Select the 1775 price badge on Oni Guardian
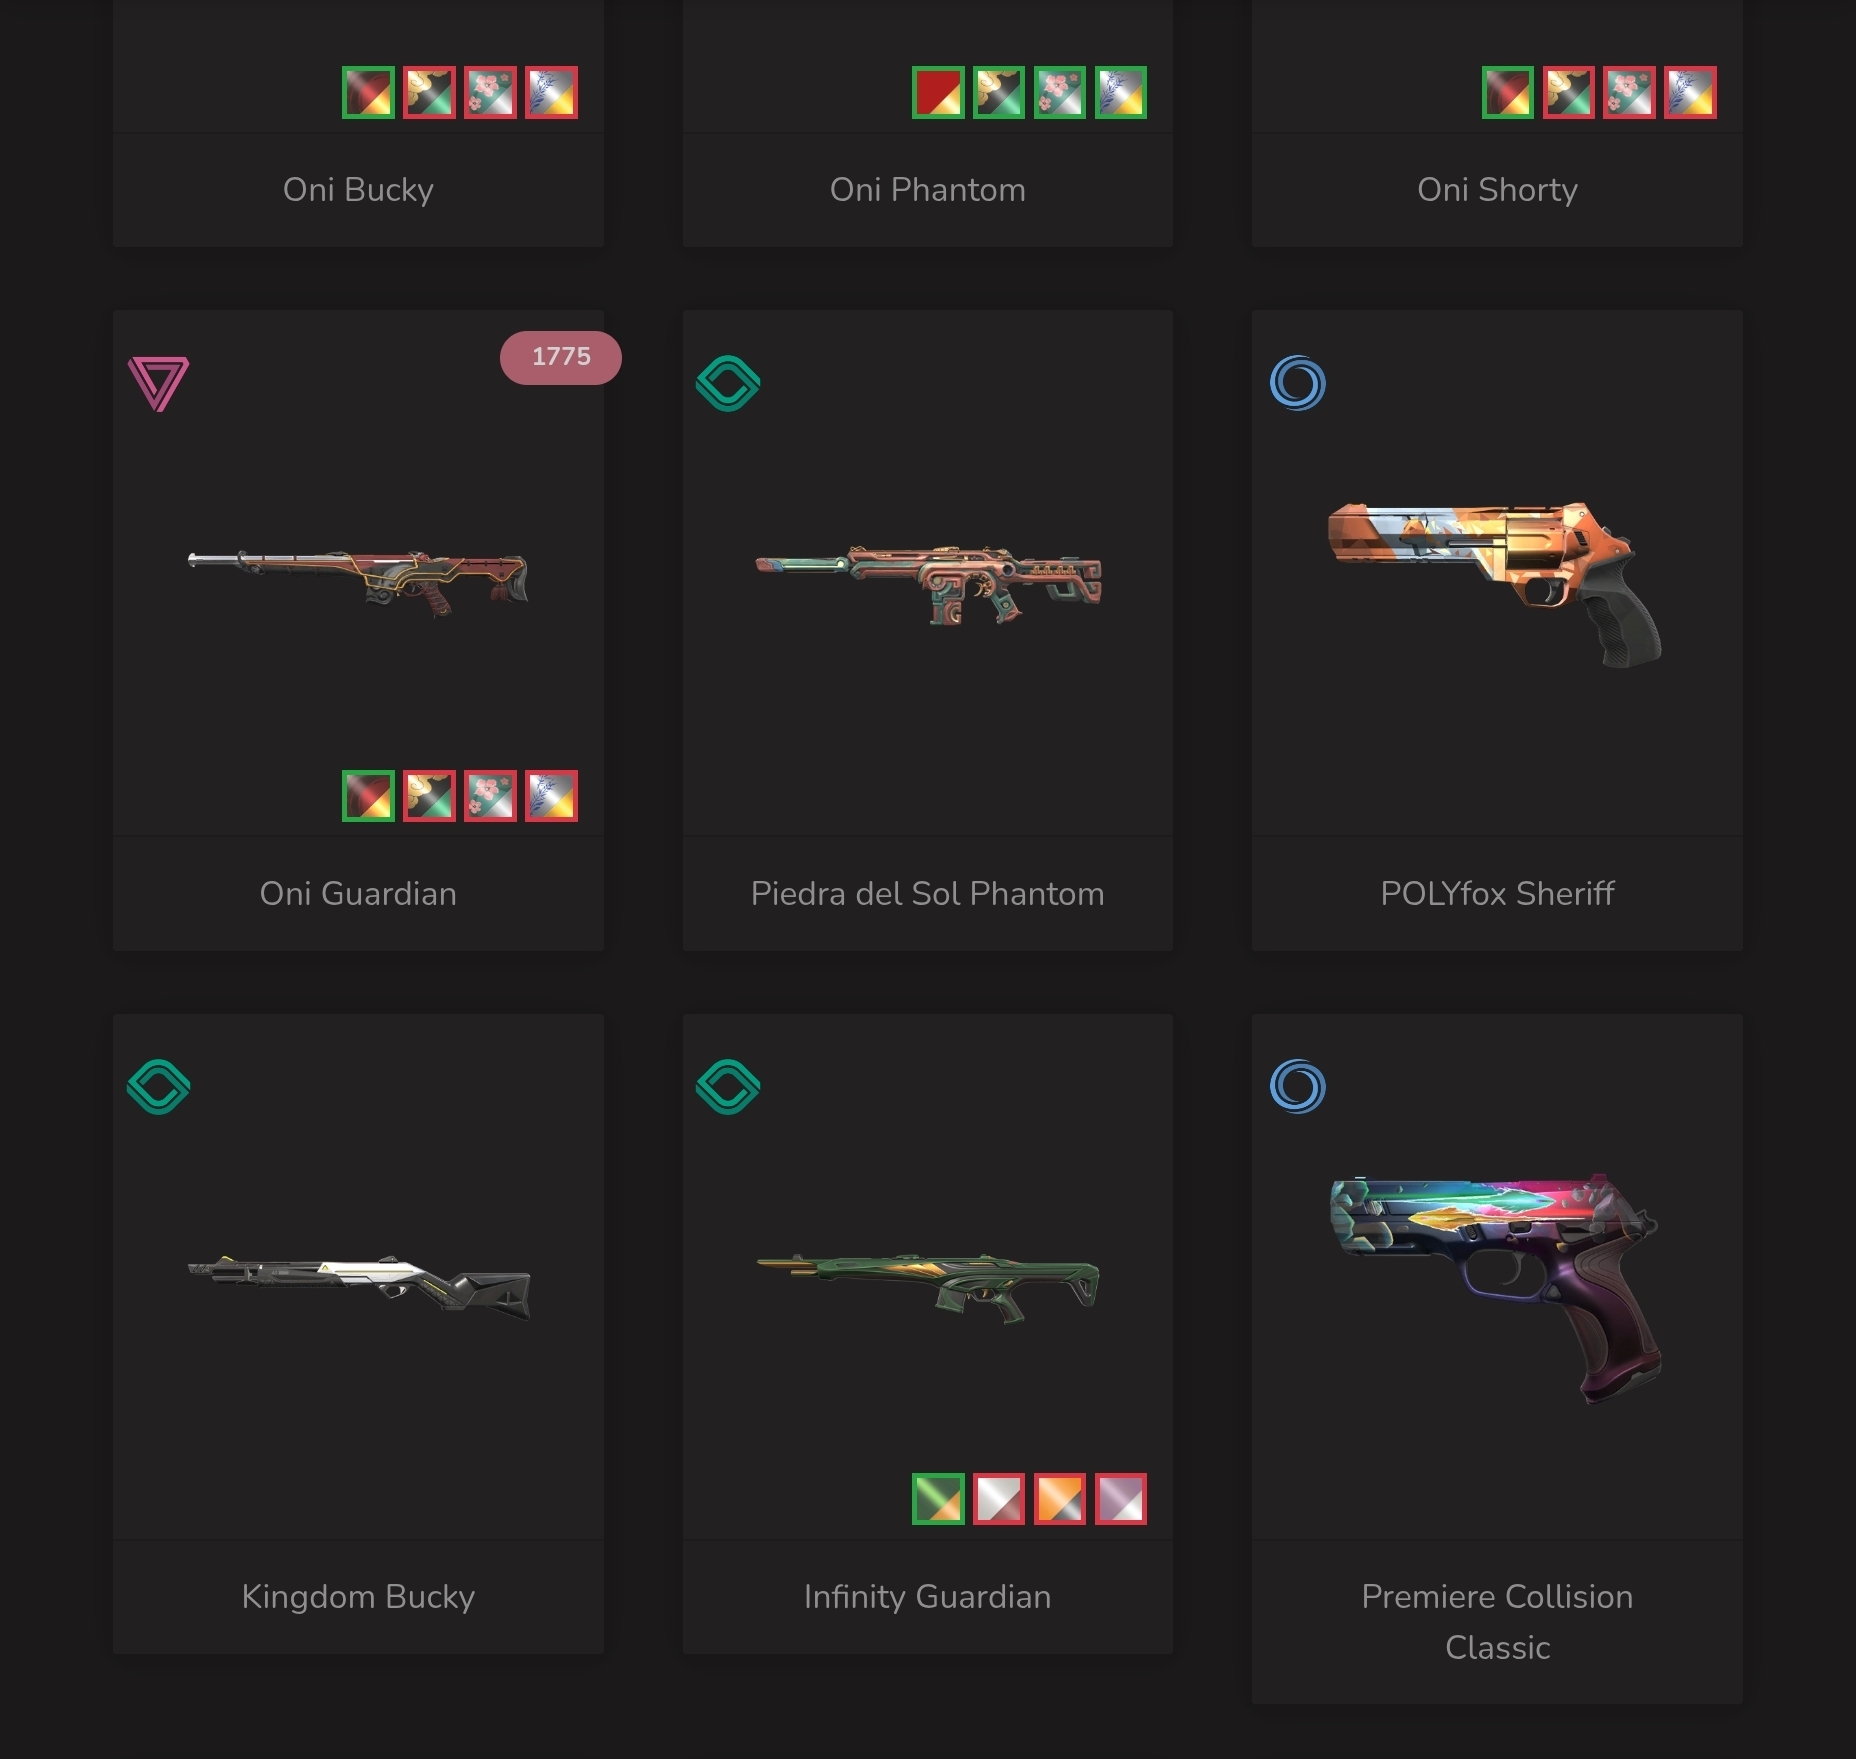The height and width of the screenshot is (1759, 1856). [x=561, y=357]
